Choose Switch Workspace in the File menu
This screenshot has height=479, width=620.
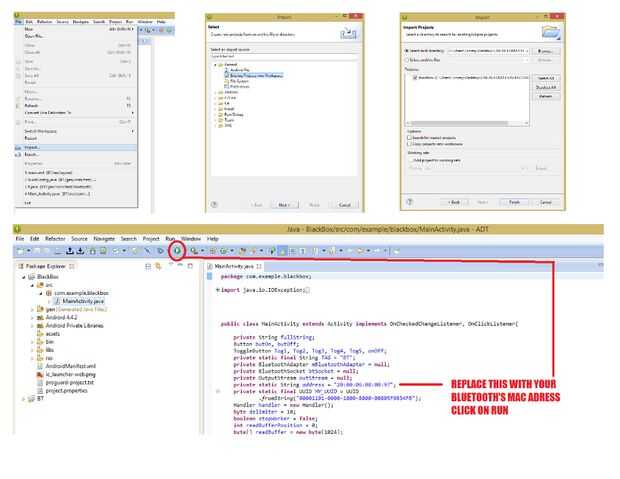point(76,131)
